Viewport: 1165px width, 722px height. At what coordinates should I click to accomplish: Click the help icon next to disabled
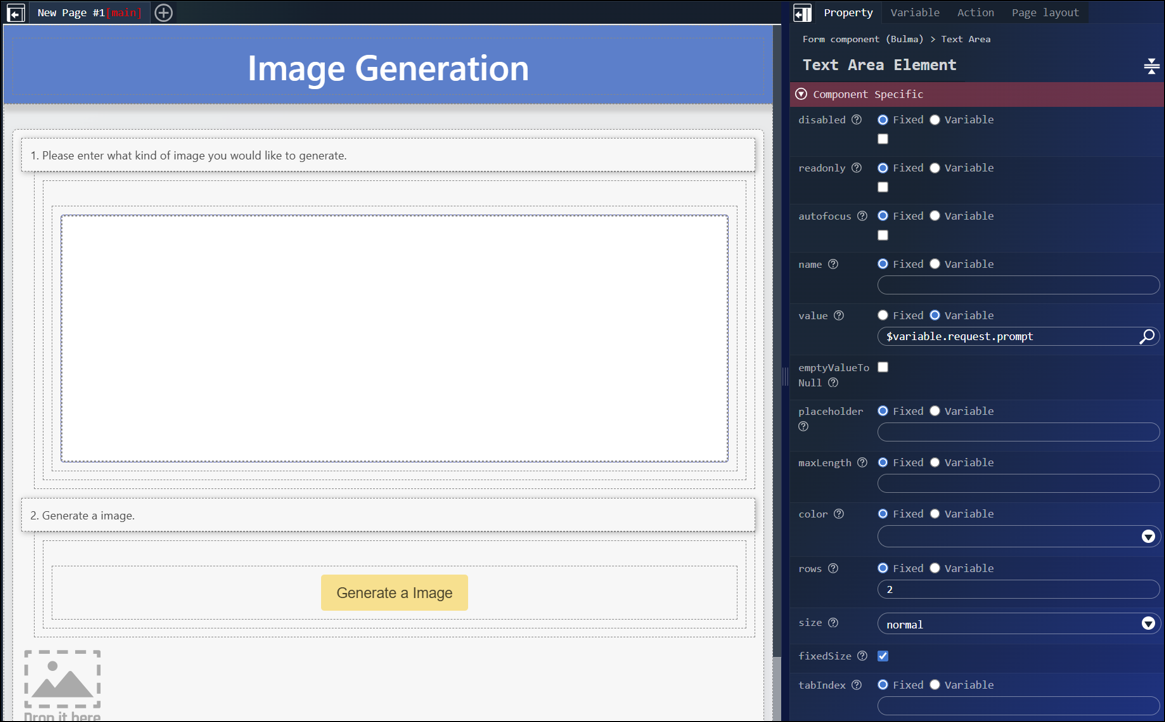856,120
